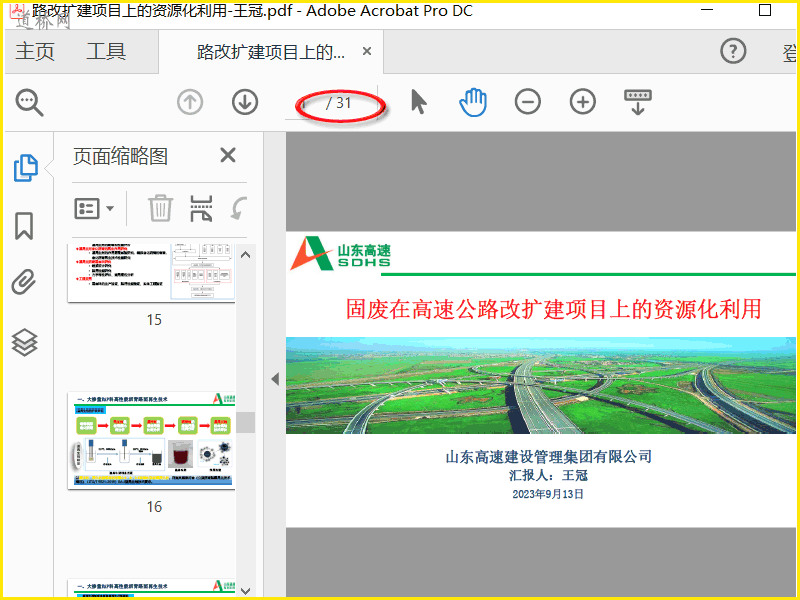Viewport: 800px width, 600px height.
Task: Activate the hand pan tool
Action: [x=473, y=102]
